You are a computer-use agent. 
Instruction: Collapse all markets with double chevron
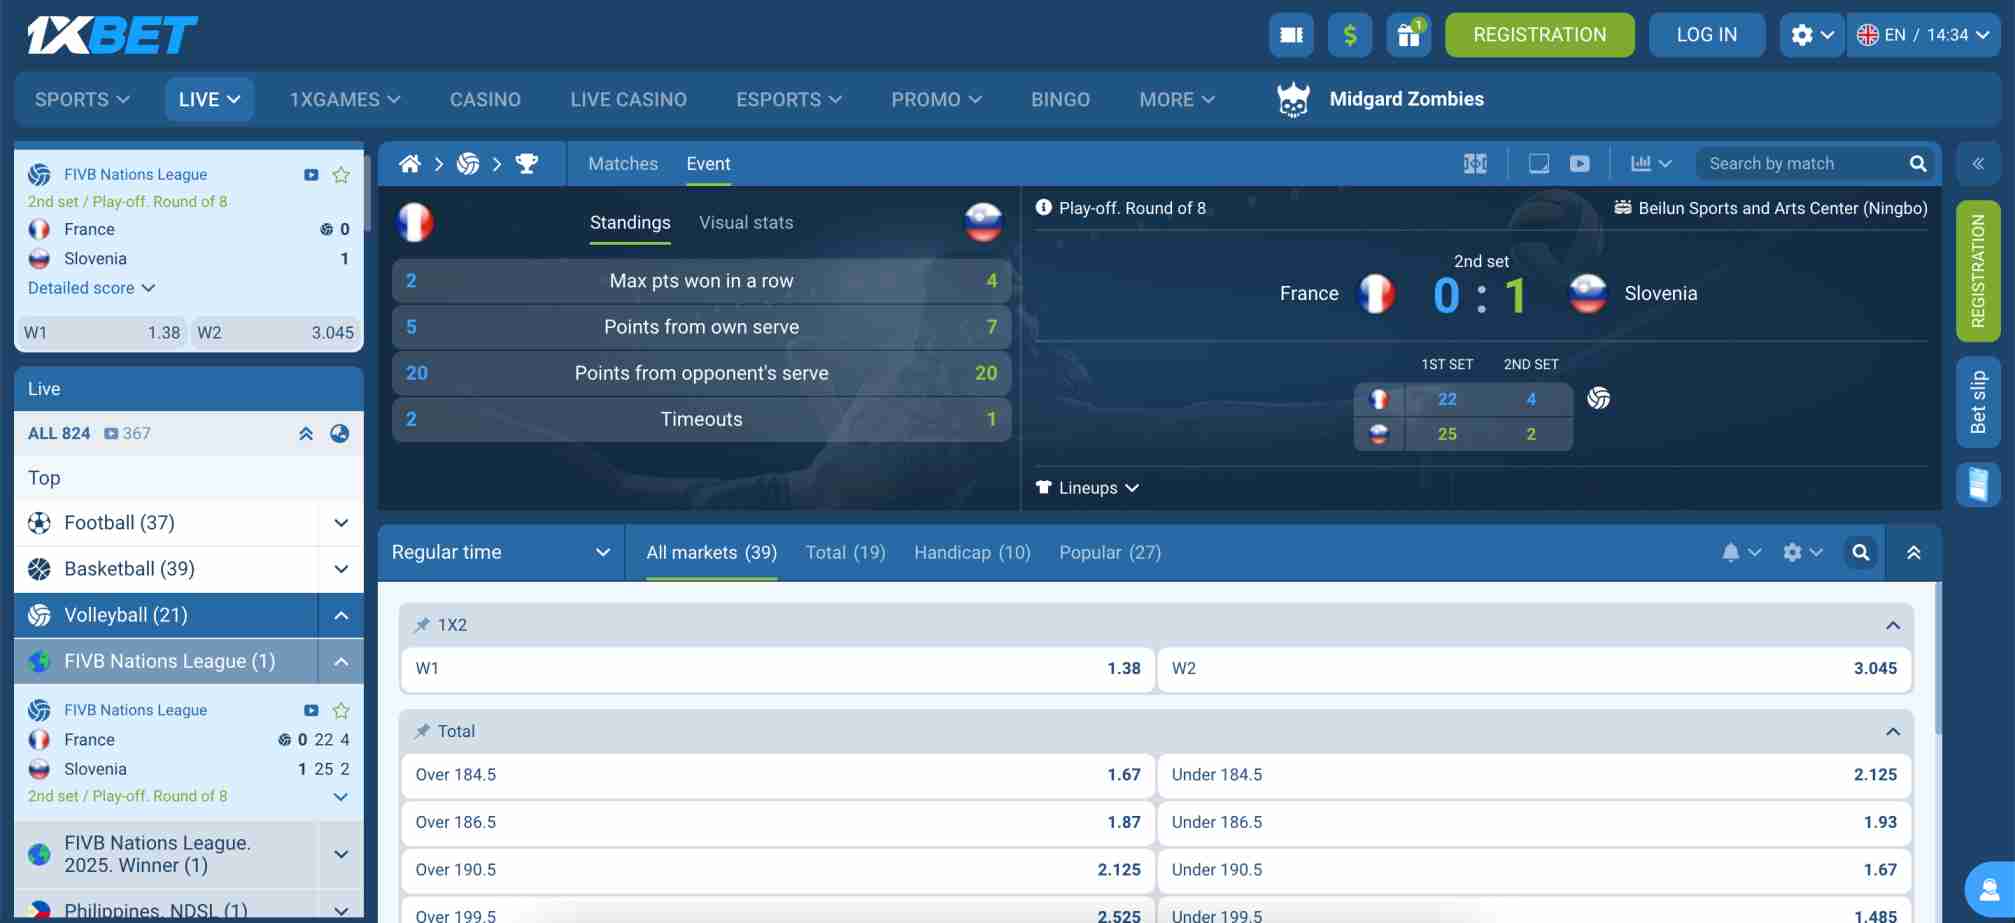[1914, 553]
